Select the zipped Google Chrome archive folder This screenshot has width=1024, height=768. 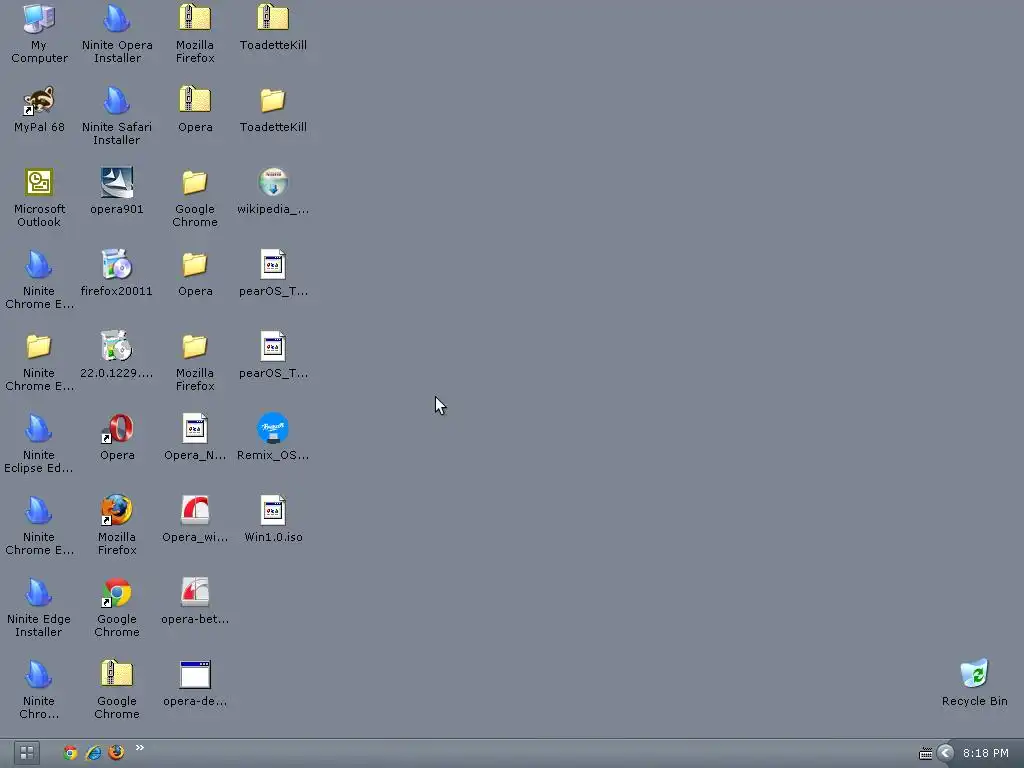point(117,674)
